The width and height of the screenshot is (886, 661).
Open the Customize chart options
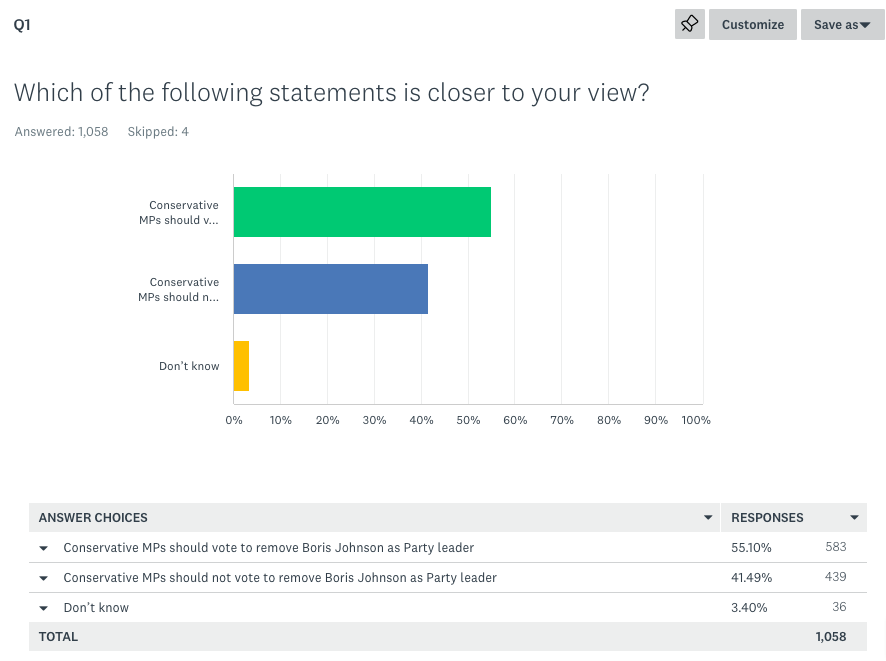[x=753, y=25]
